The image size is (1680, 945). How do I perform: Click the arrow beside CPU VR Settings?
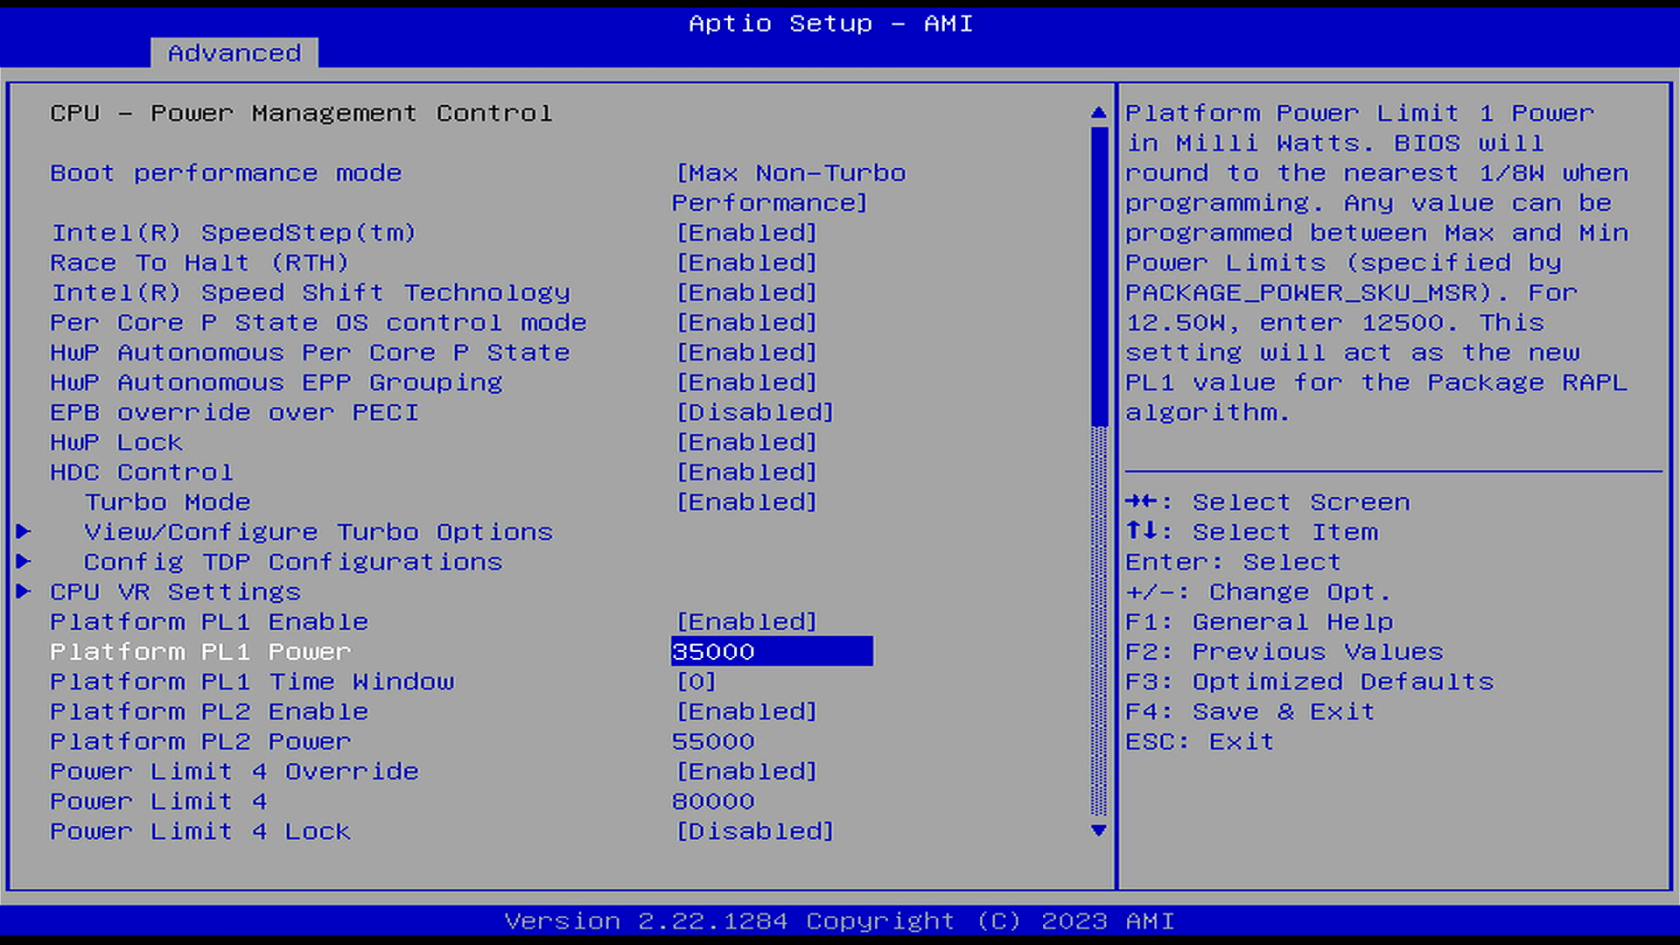[23, 592]
